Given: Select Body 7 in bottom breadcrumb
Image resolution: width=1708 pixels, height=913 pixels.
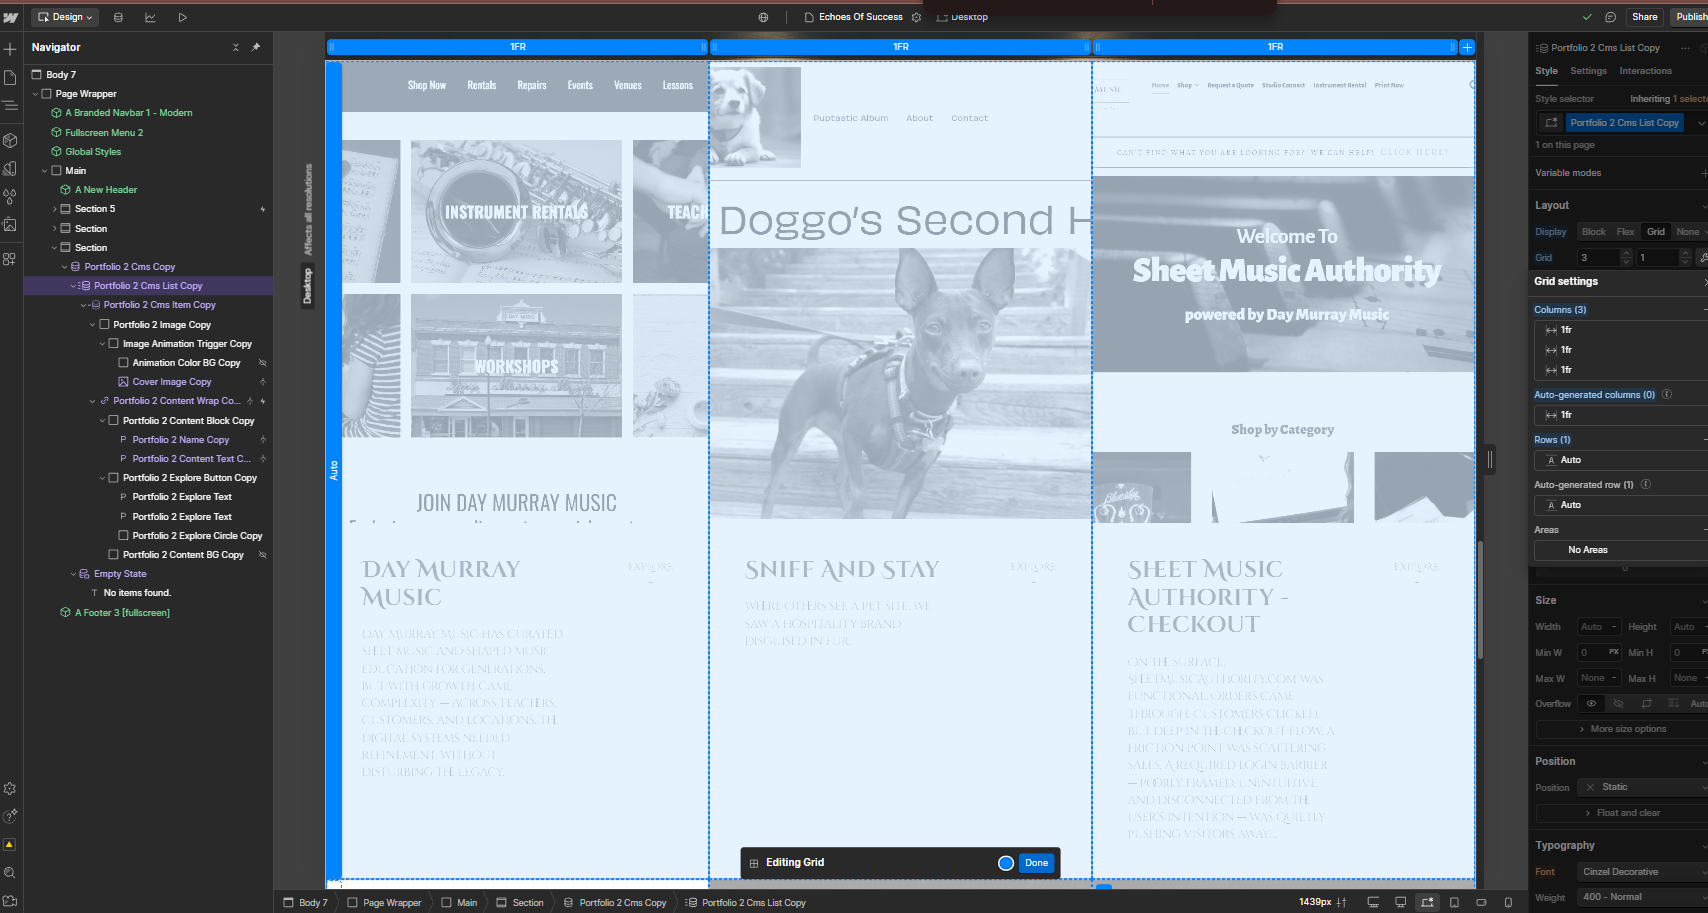Looking at the screenshot, I should tap(305, 902).
